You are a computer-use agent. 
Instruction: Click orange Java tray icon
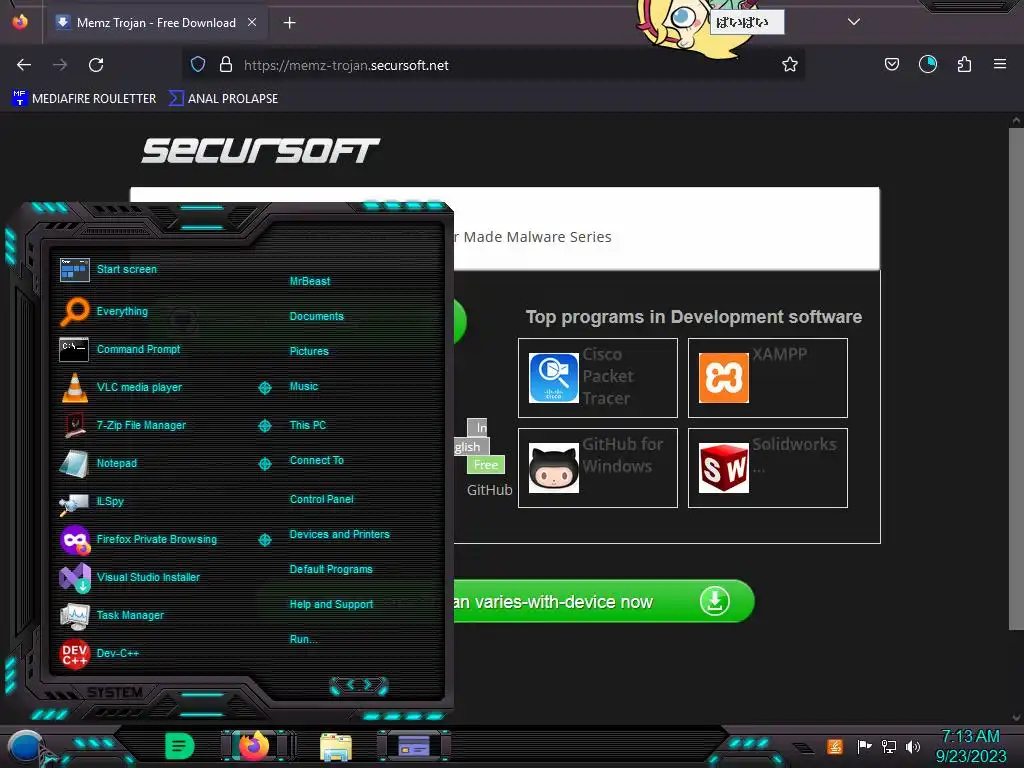tap(835, 746)
